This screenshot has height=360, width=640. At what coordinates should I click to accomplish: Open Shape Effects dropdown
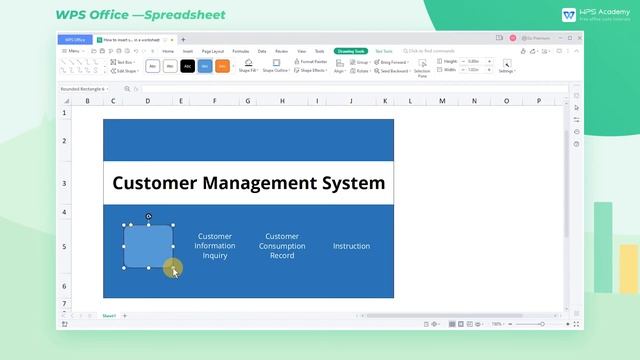[311, 71]
